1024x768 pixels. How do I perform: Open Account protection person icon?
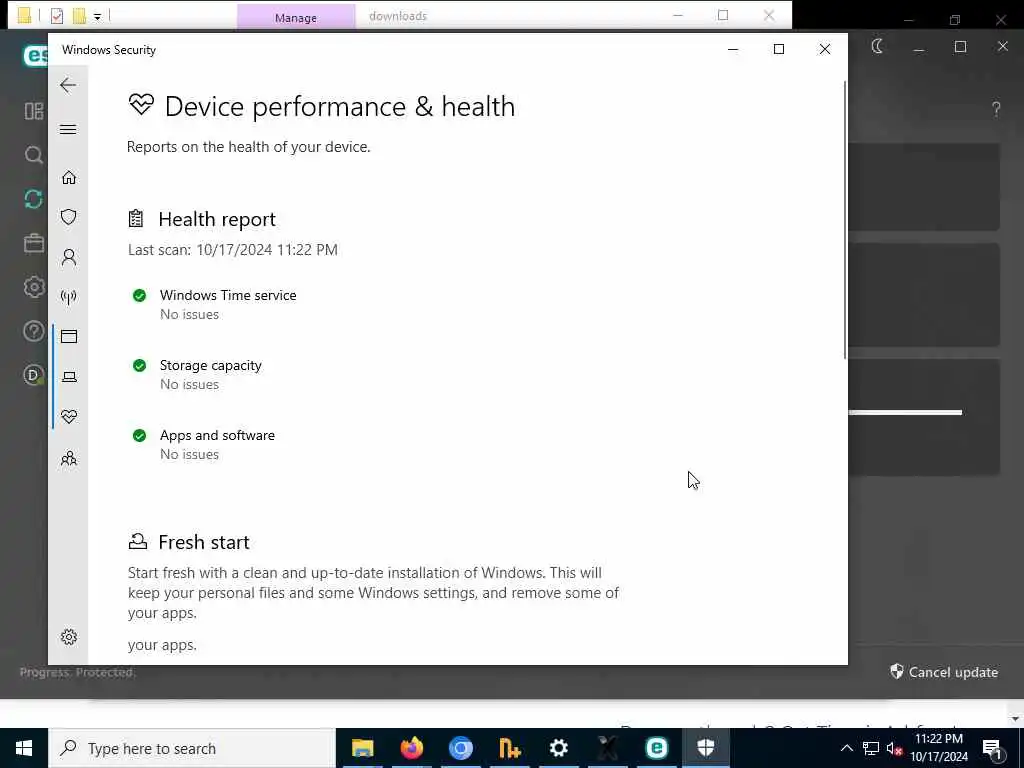coord(69,257)
